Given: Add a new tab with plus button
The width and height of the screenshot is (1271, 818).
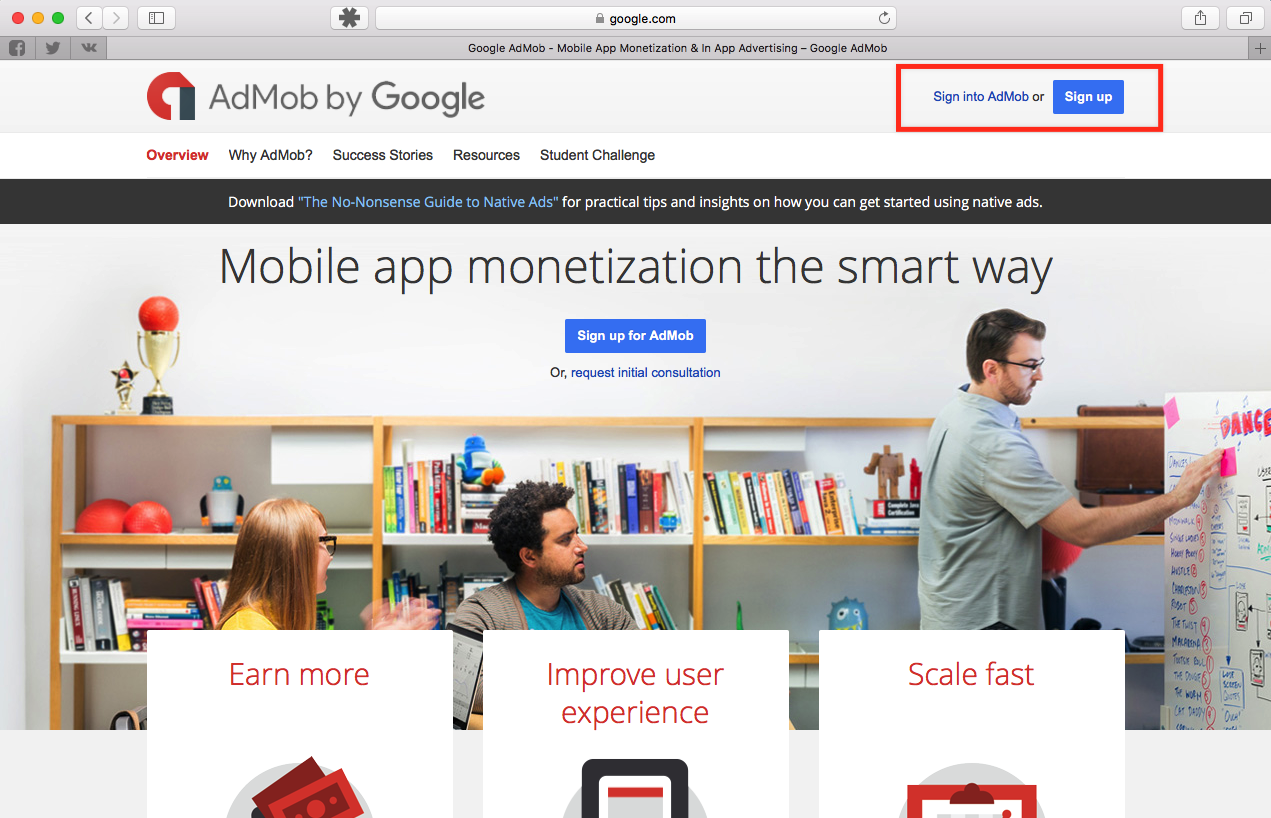Looking at the screenshot, I should [1260, 48].
